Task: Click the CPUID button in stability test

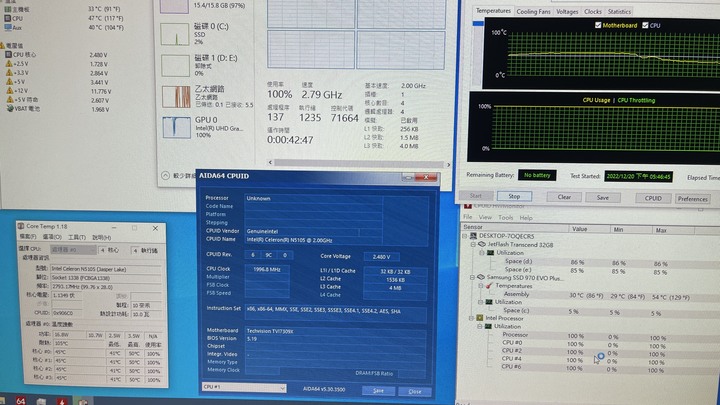Action: pos(653,198)
